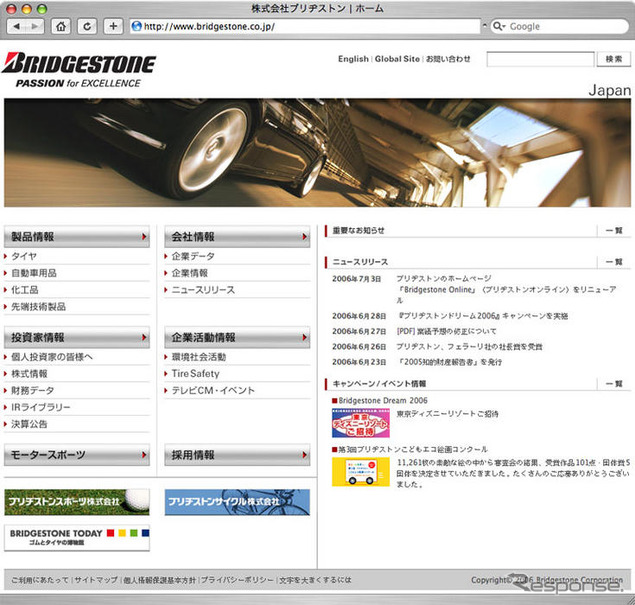The image size is (635, 605).
Task: Open the BRIDGESTONE TODAY banner
Action: 77,538
